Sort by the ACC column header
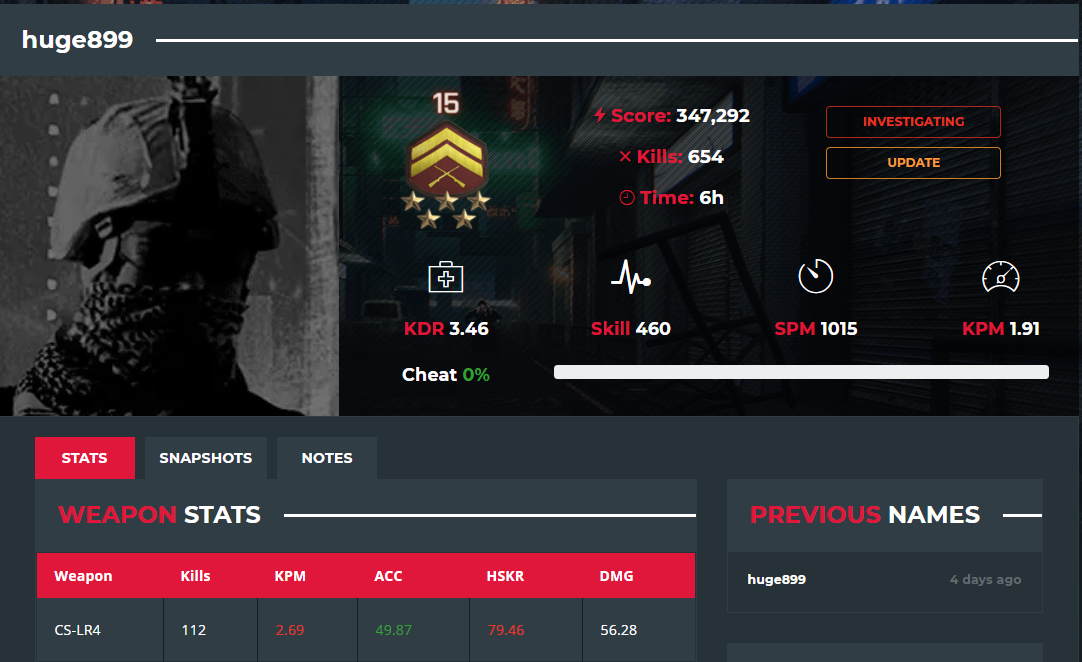Screen dimensions: 1082x662 (x=388, y=576)
